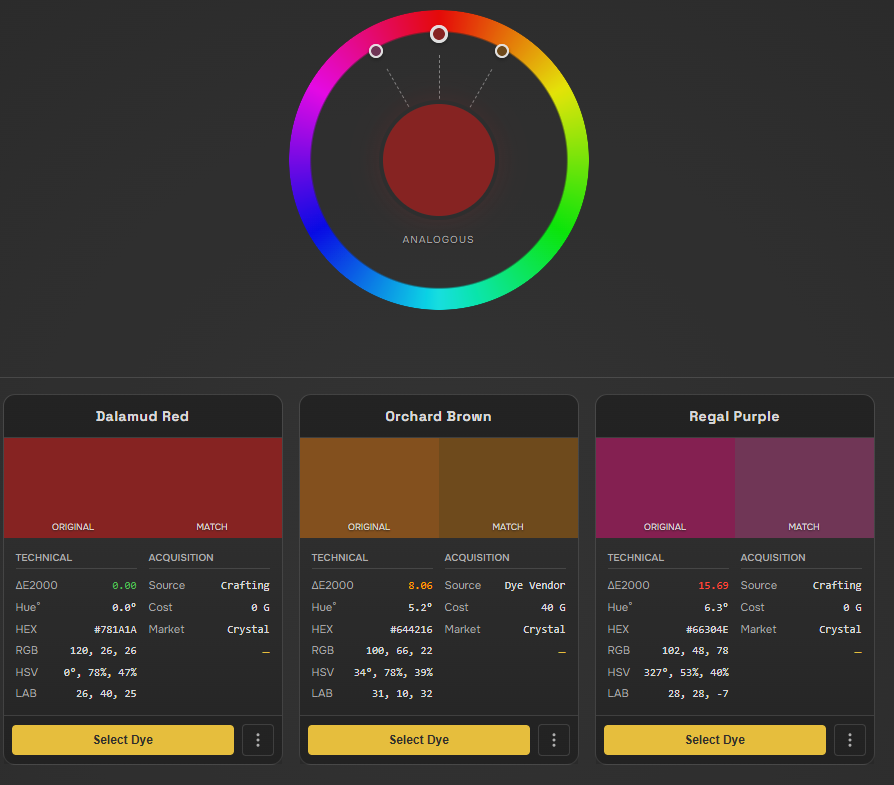Image resolution: width=894 pixels, height=785 pixels.
Task: Click LAB value 28, 28, -7
Action: pyautogui.click(x=698, y=694)
